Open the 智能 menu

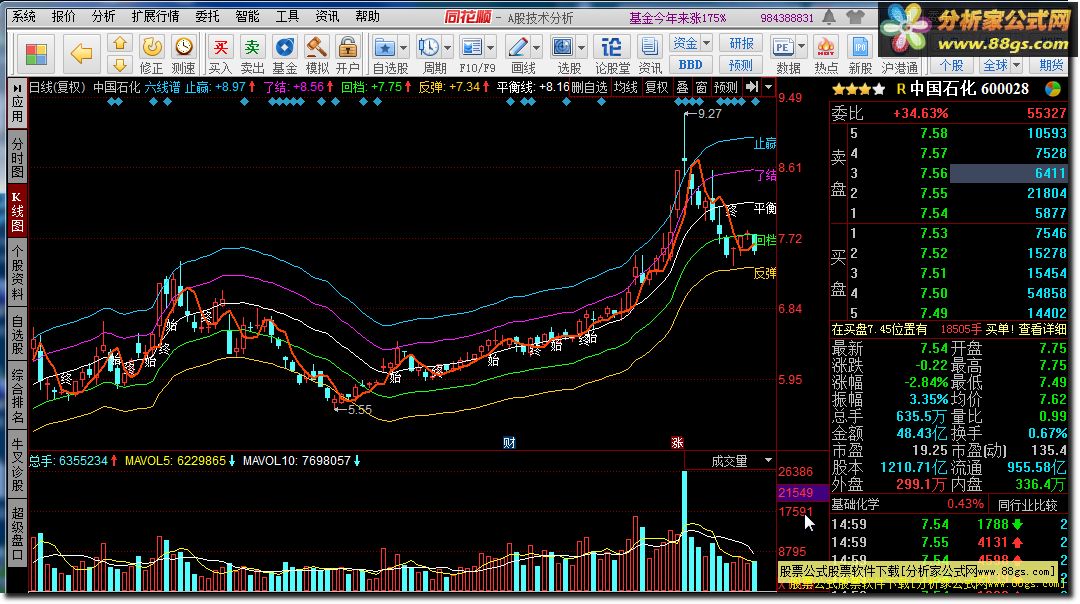(247, 16)
